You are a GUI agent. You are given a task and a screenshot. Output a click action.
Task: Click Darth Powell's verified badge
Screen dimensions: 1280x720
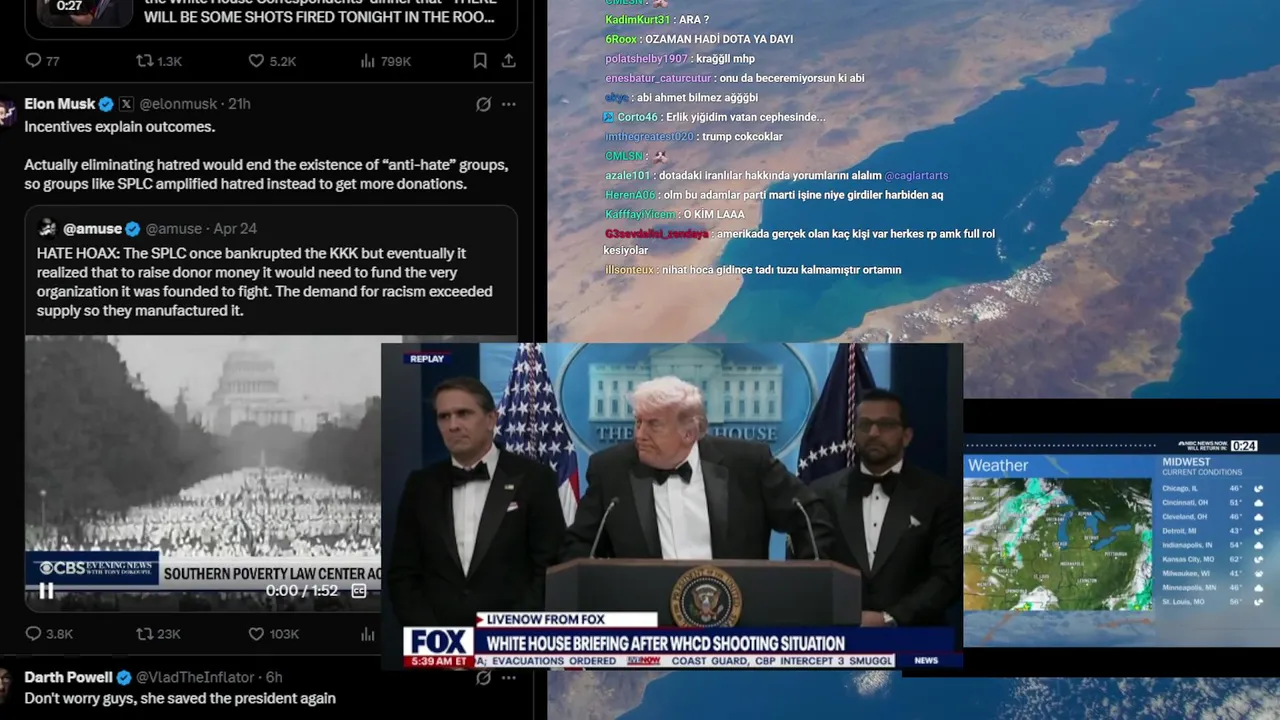pyautogui.click(x=123, y=677)
